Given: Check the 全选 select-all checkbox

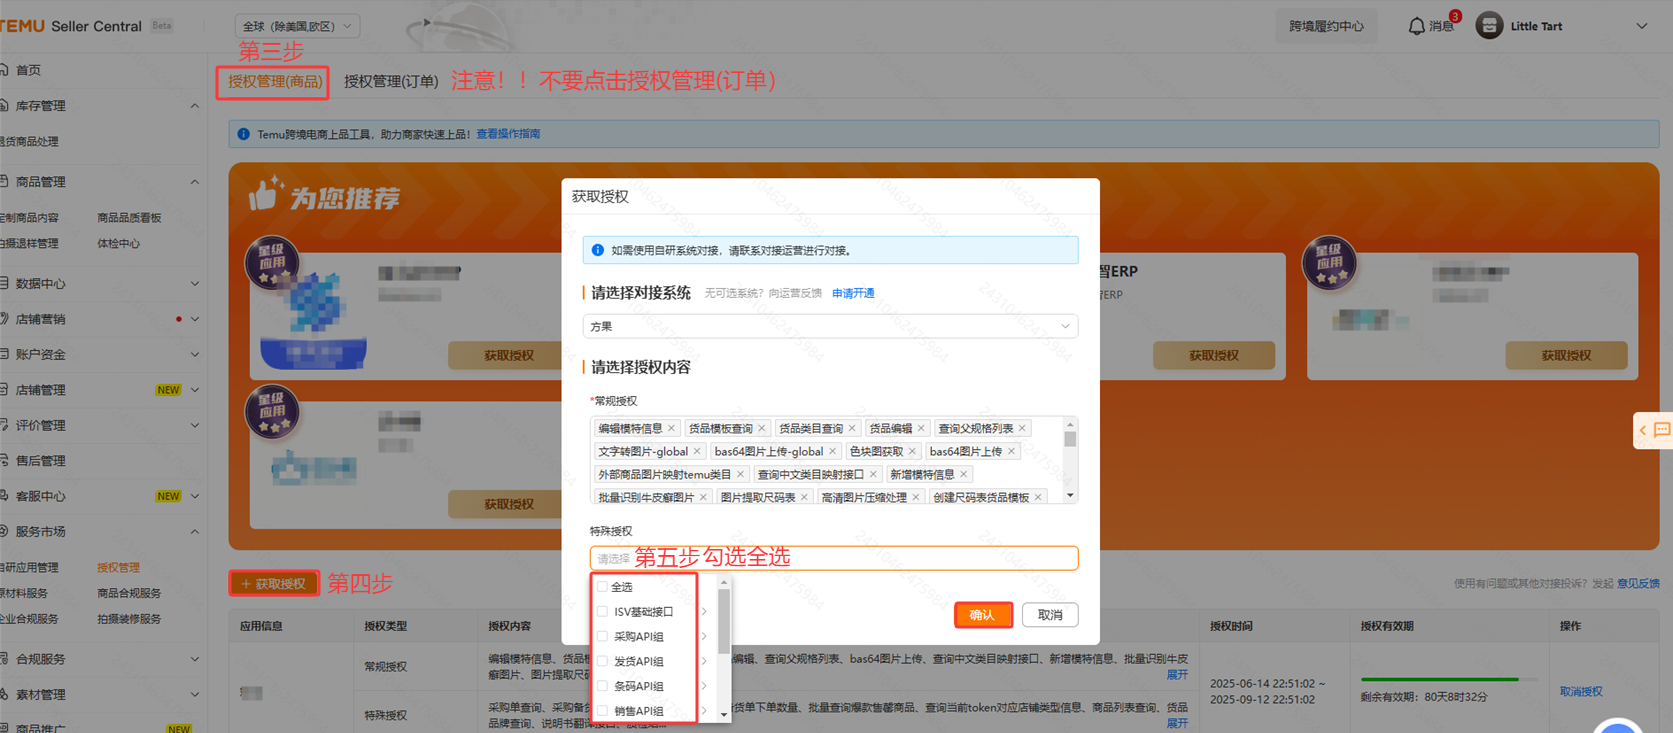Looking at the screenshot, I should (603, 587).
